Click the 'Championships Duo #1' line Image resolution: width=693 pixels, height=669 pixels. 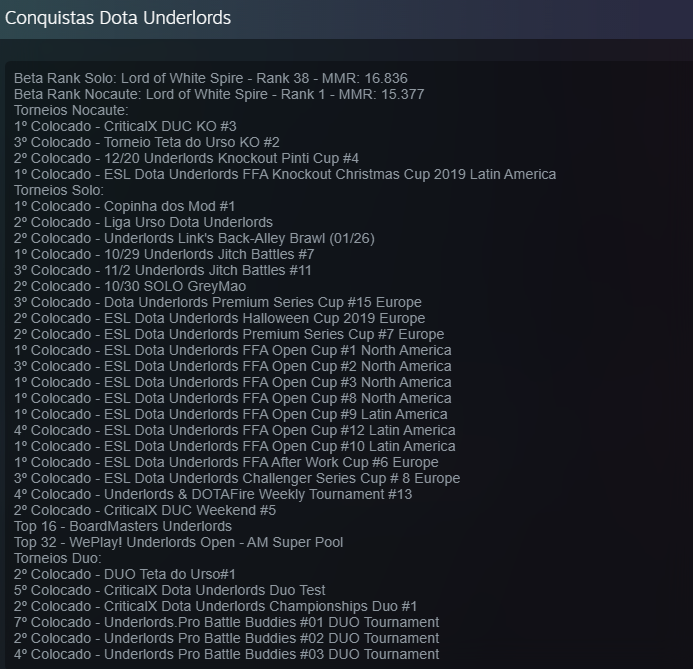click(216, 606)
